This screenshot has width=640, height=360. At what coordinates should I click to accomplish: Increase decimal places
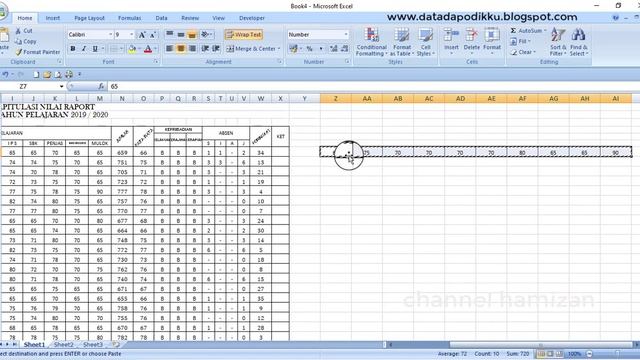coord(333,49)
